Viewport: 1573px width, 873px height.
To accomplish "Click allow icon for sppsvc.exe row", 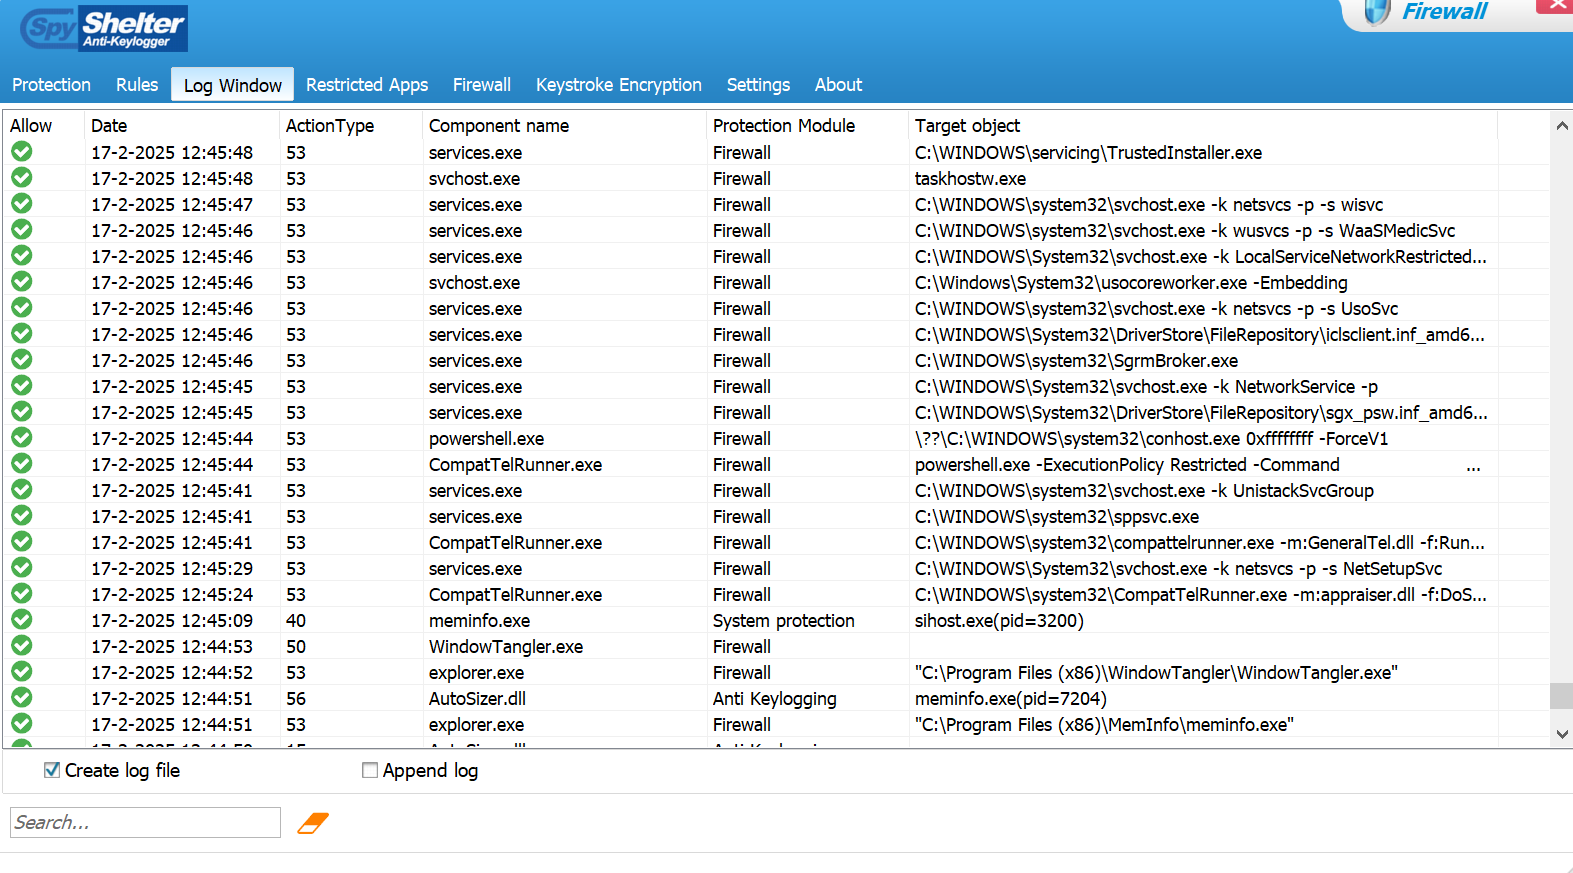I will (x=22, y=516).
